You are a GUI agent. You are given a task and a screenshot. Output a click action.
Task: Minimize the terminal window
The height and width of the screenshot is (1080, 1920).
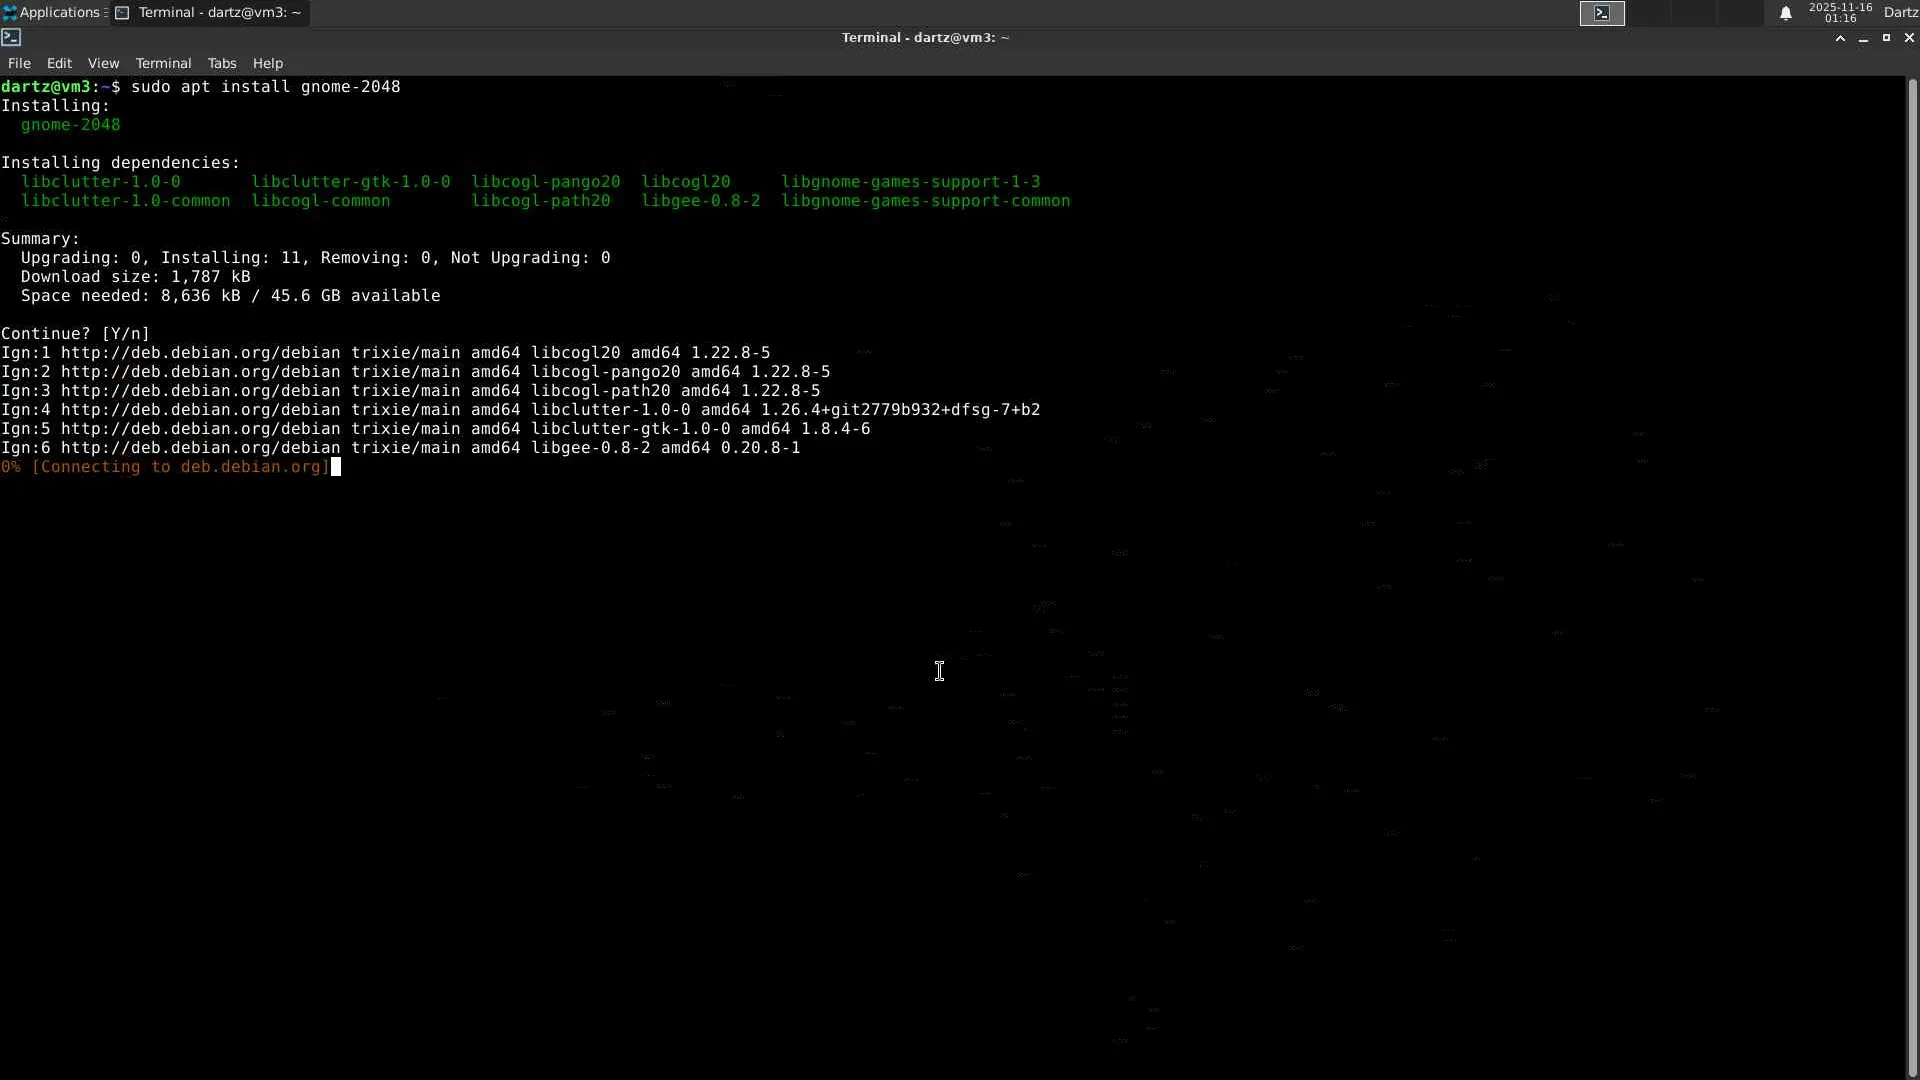point(1863,38)
